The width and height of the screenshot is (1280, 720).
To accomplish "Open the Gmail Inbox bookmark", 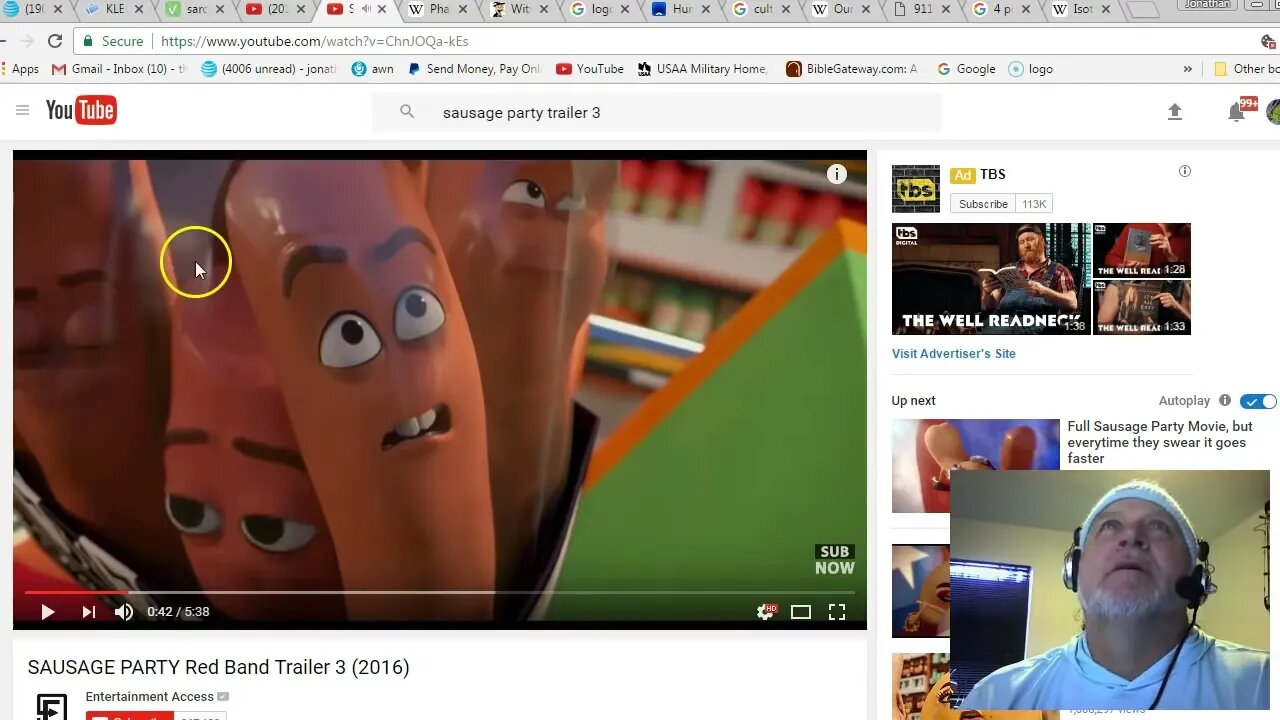I will [119, 69].
